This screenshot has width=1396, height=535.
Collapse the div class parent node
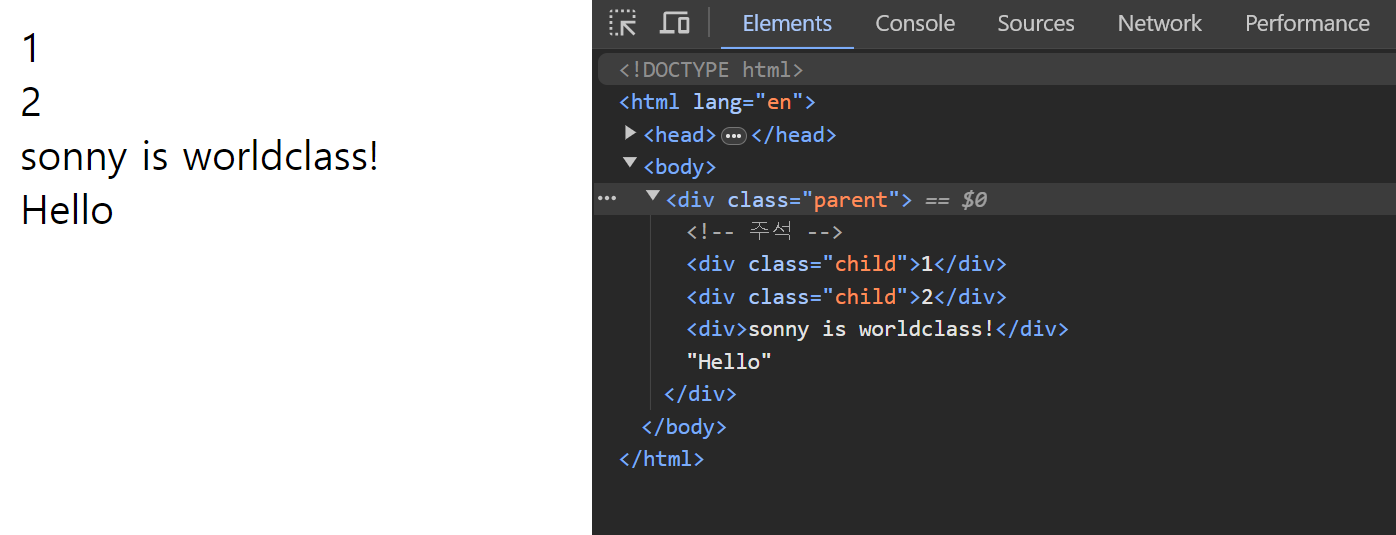(652, 196)
